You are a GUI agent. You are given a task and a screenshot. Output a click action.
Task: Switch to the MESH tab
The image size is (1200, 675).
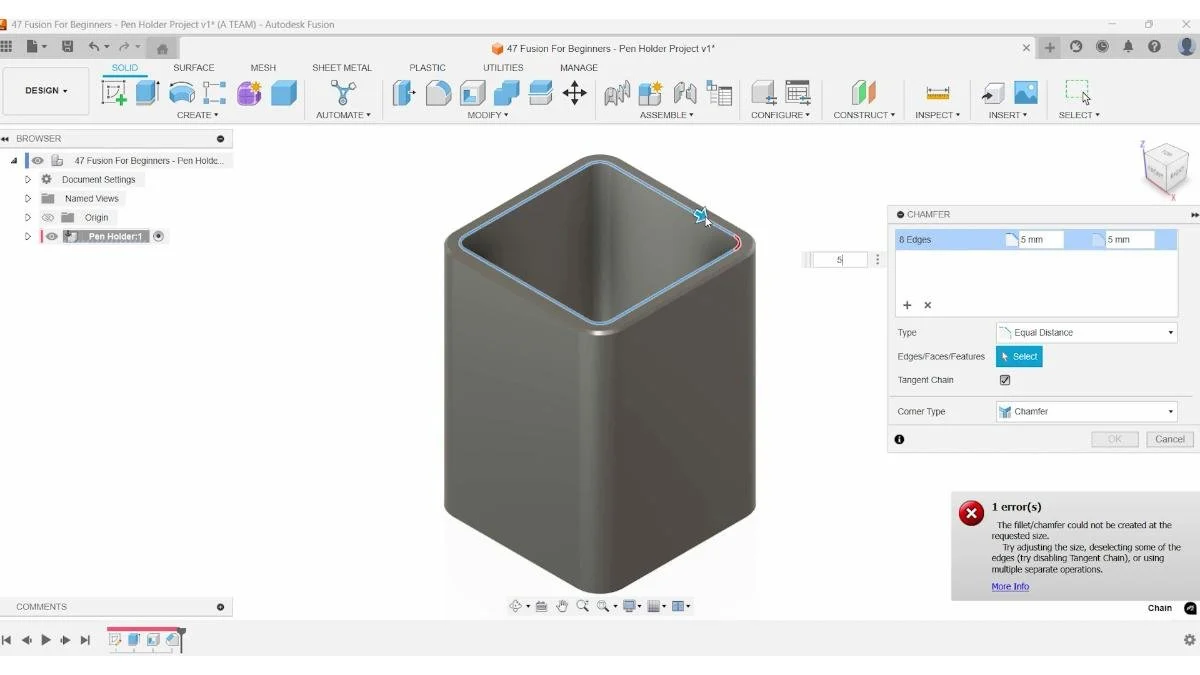coord(263,68)
